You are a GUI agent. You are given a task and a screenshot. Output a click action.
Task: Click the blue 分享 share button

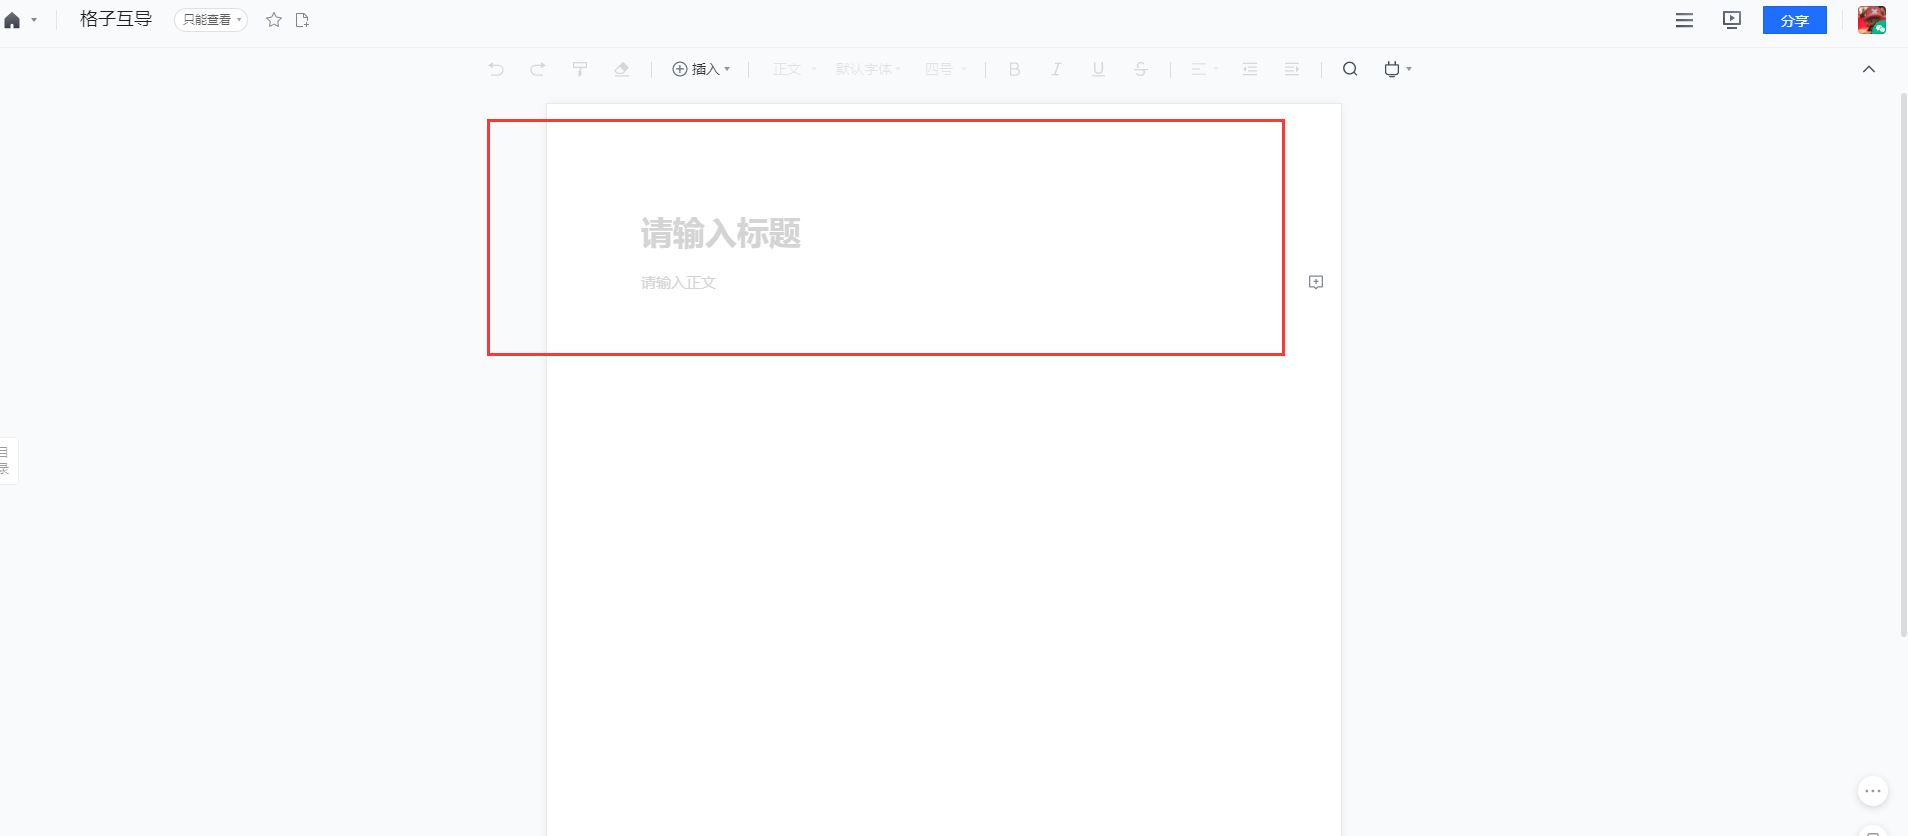1794,20
